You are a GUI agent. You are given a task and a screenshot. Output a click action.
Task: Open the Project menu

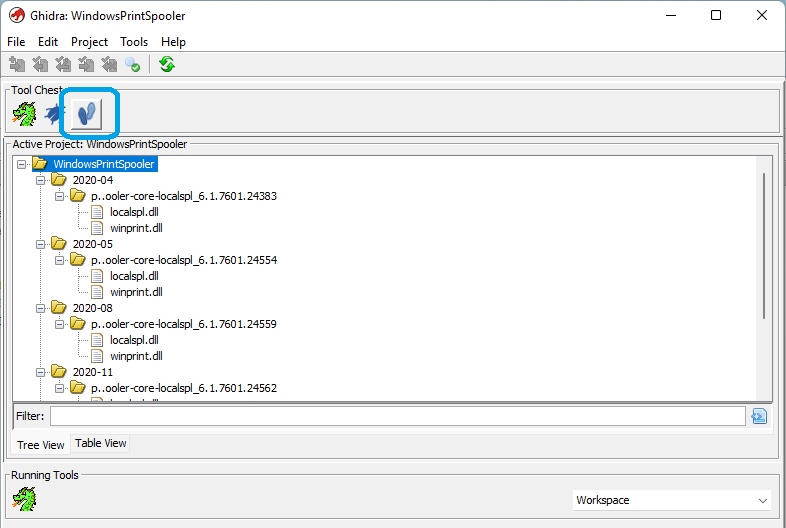click(x=89, y=42)
